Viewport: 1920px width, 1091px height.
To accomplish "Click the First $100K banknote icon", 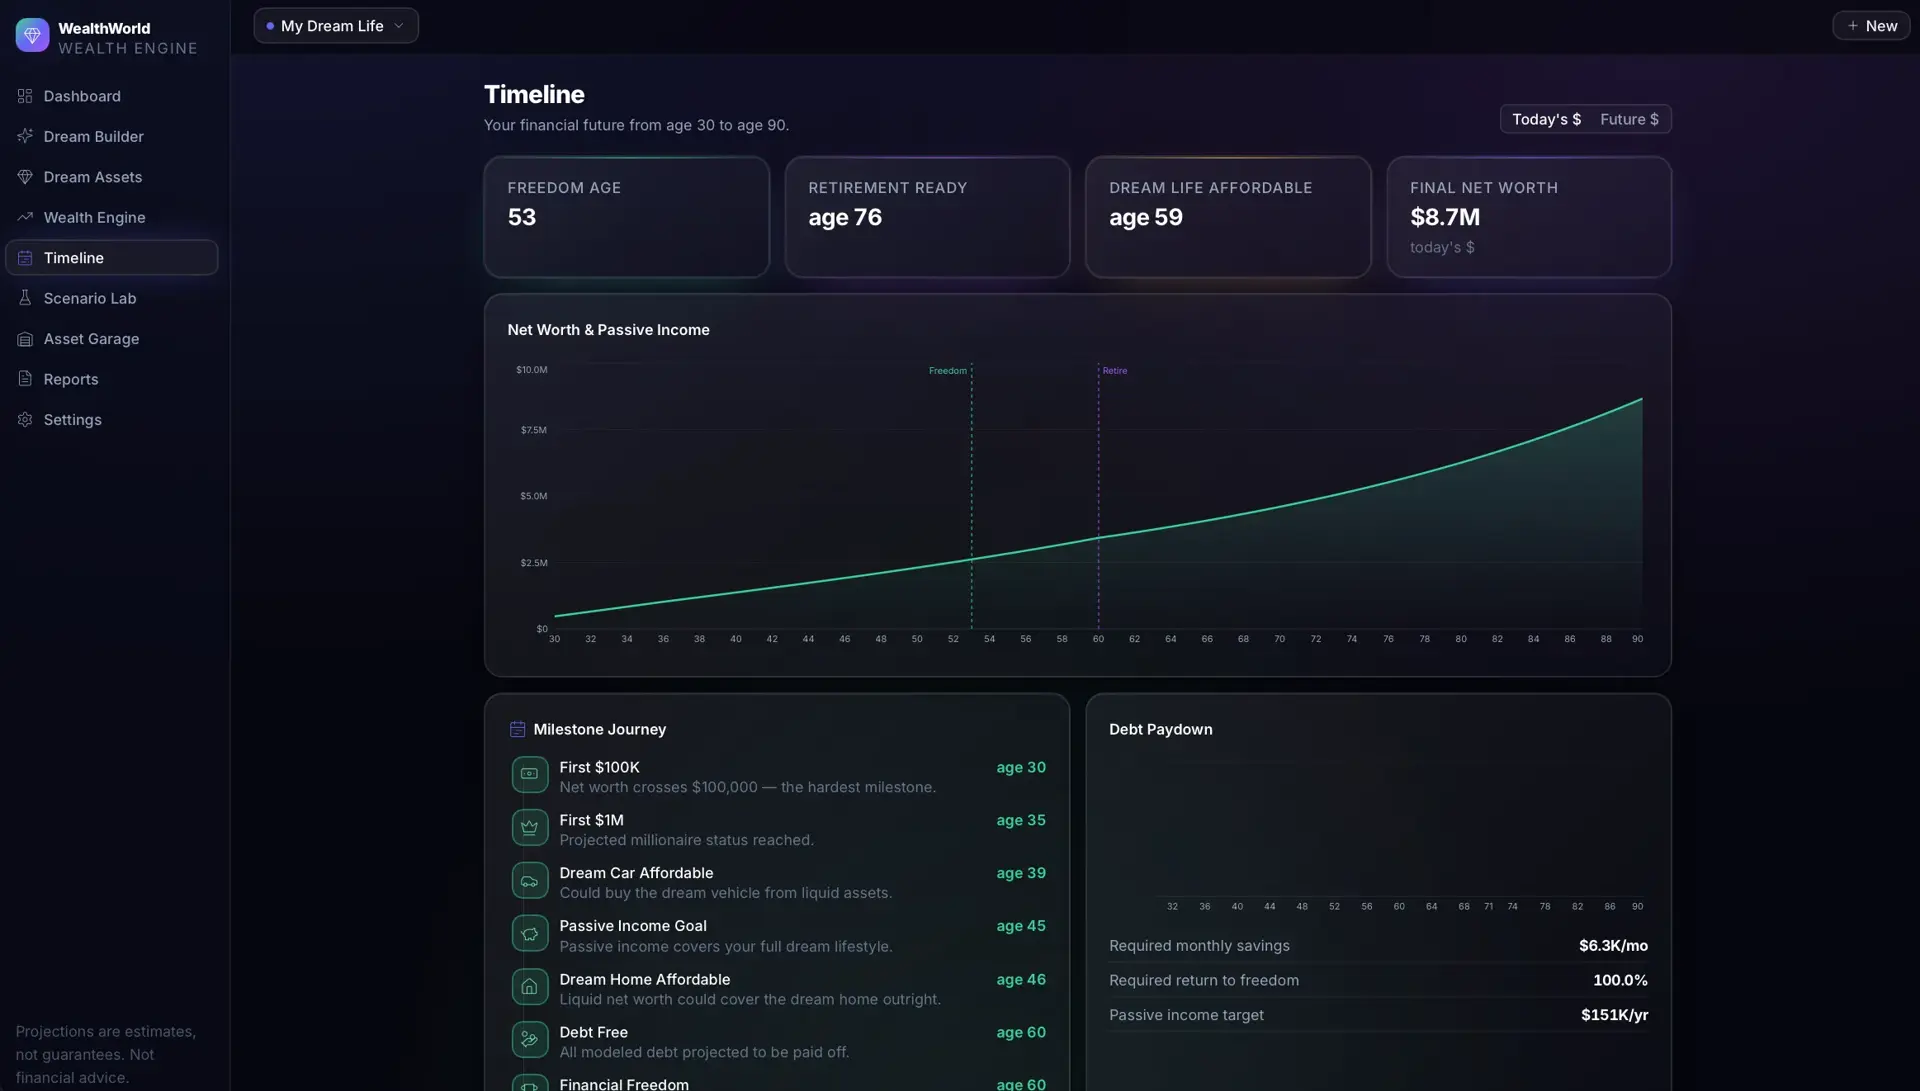I will point(530,774).
